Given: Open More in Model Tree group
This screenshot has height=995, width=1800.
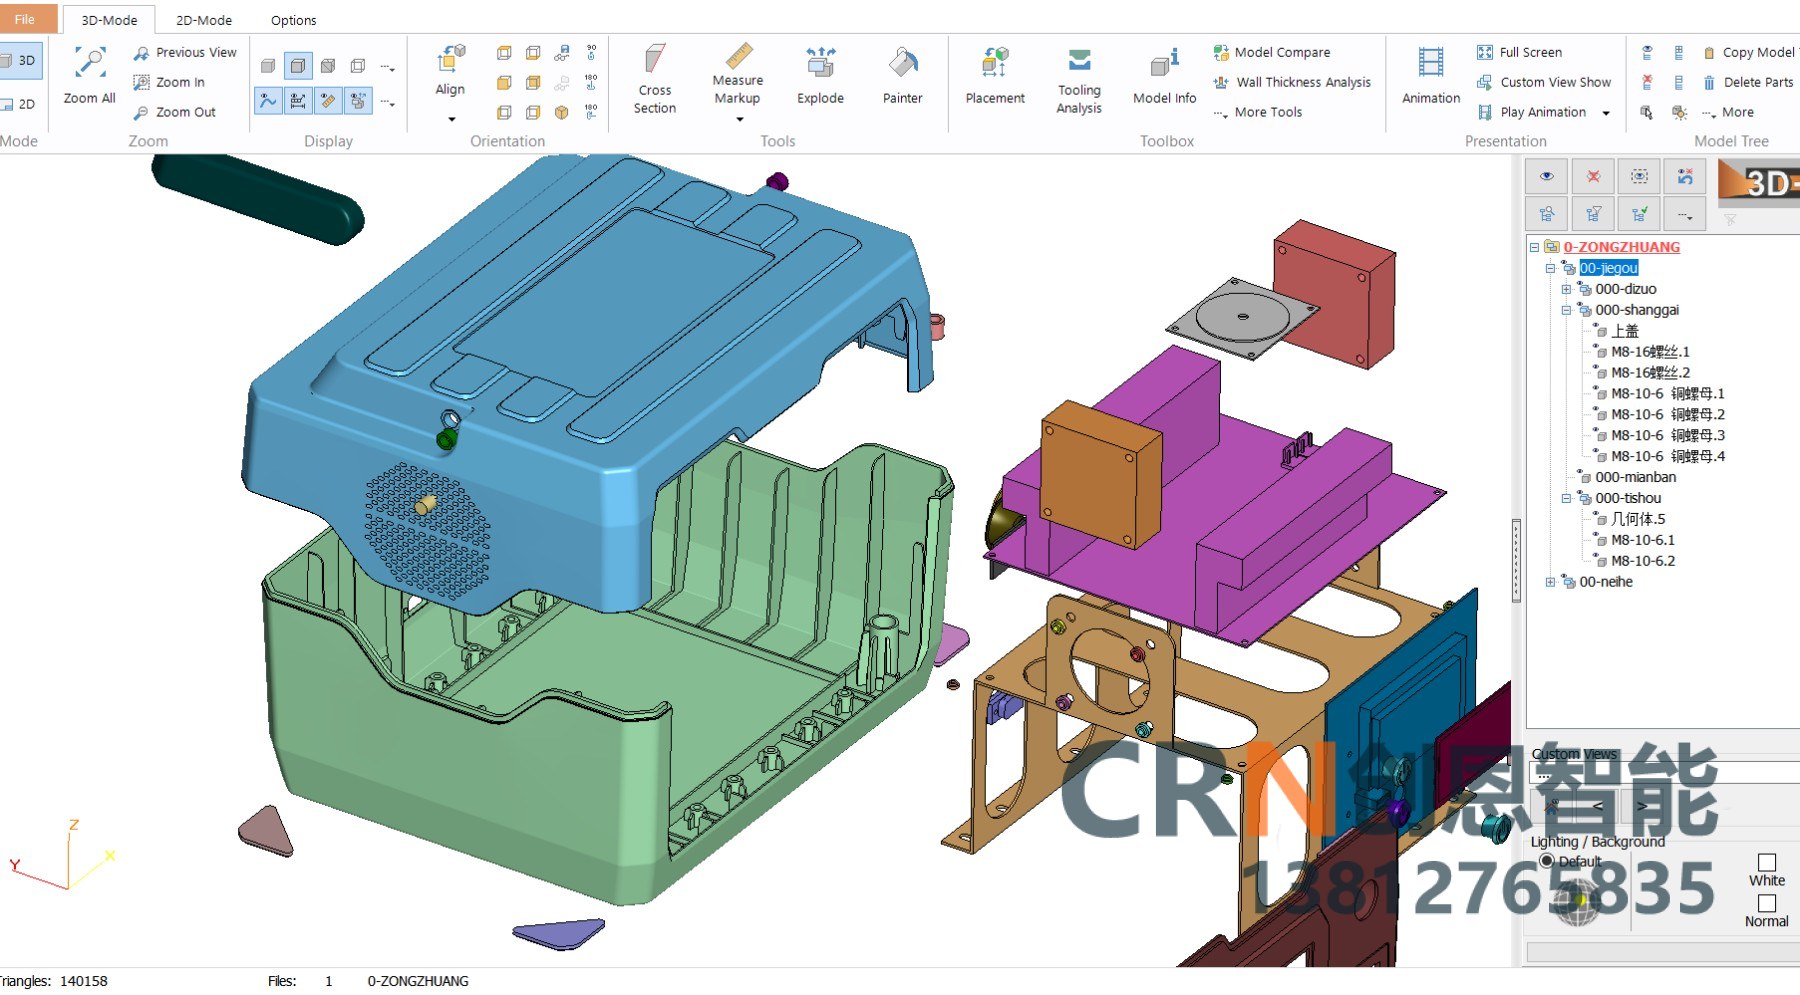Looking at the screenshot, I should [1727, 112].
